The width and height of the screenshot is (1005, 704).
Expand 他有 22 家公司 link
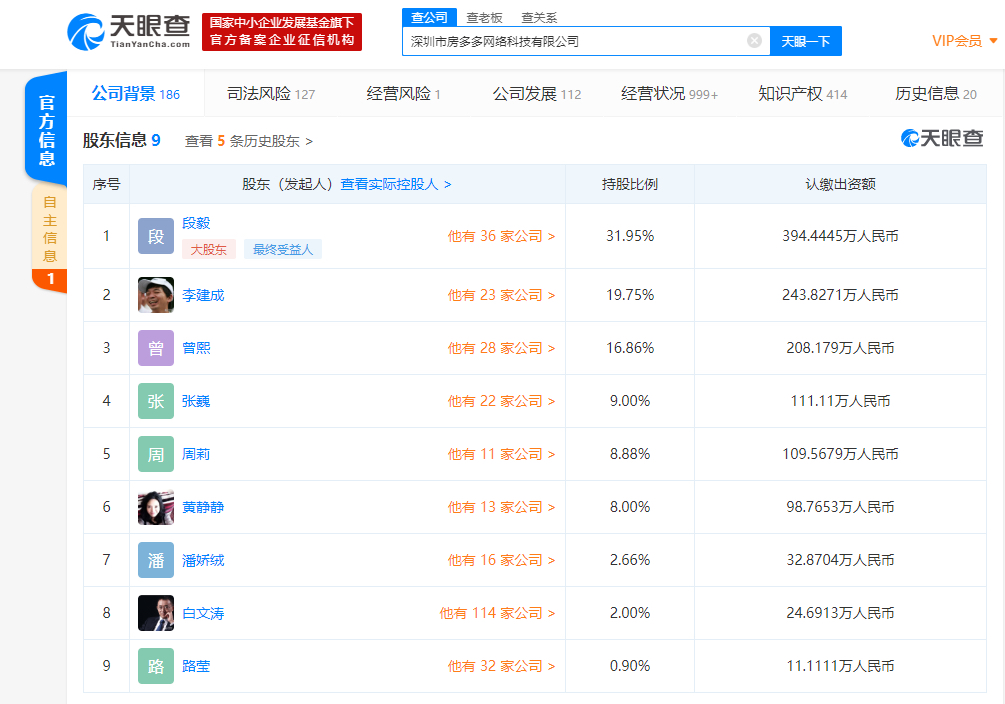click(x=501, y=401)
